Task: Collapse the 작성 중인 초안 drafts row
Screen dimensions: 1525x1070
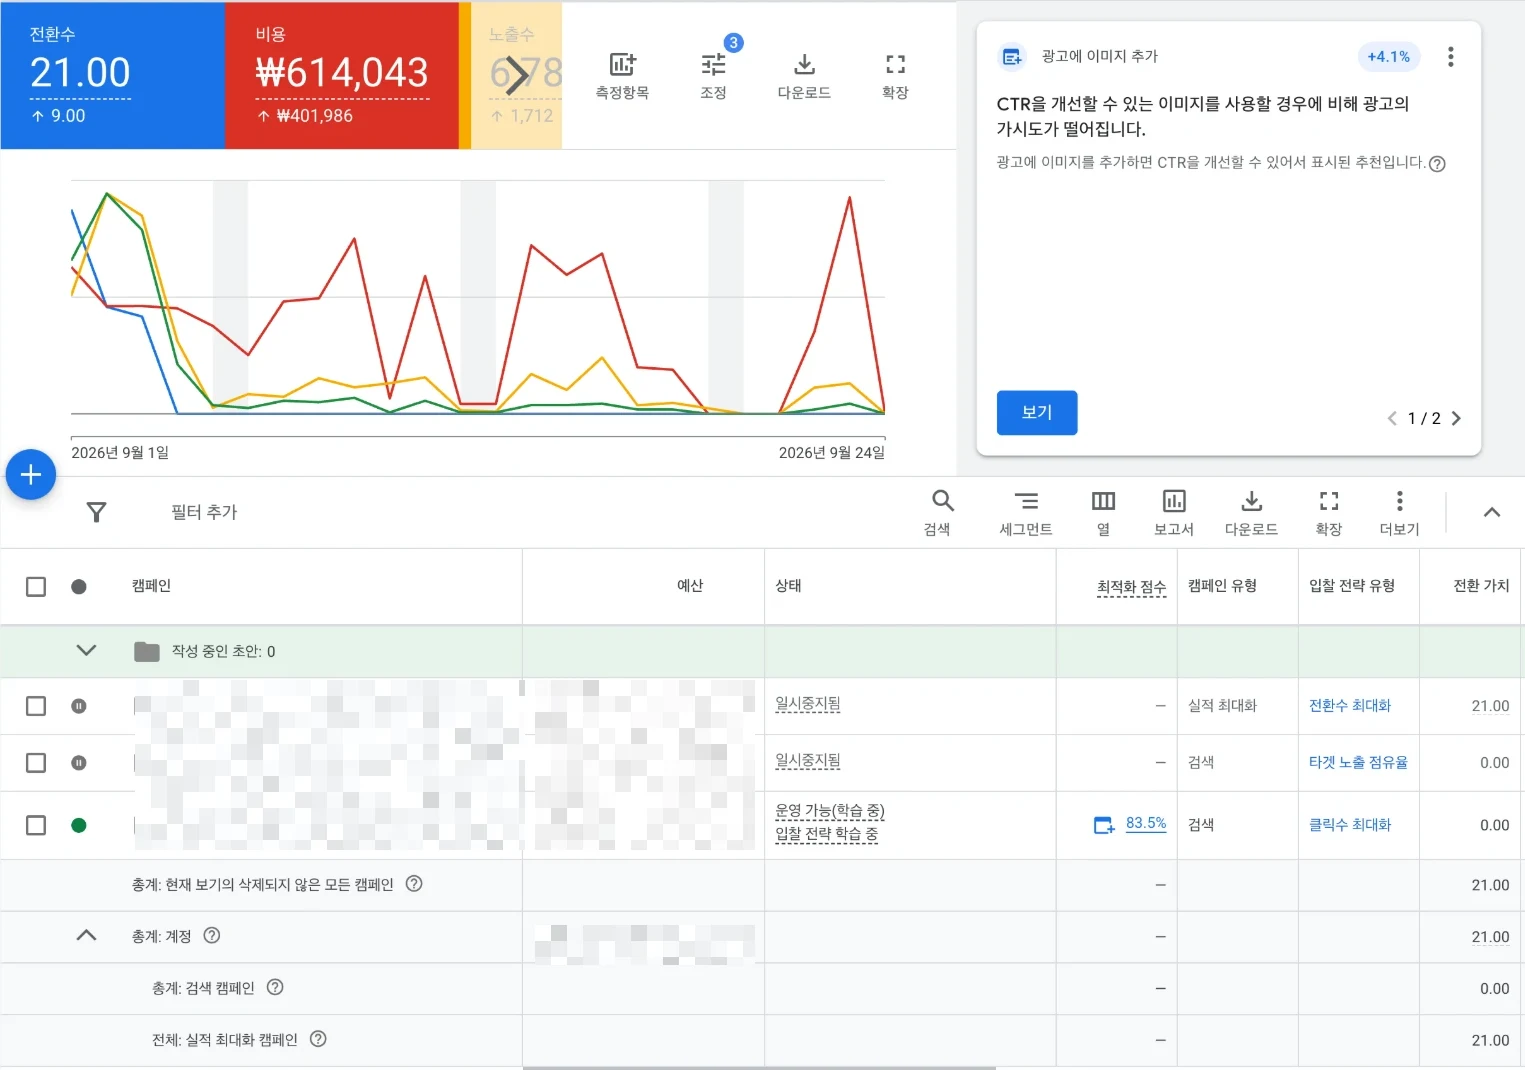Action: [87, 651]
